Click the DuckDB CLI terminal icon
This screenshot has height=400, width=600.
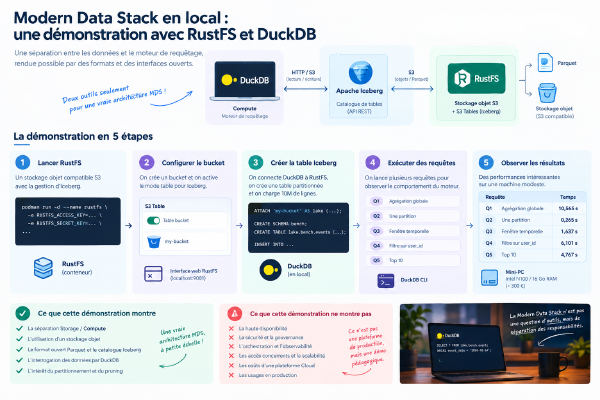click(x=385, y=281)
